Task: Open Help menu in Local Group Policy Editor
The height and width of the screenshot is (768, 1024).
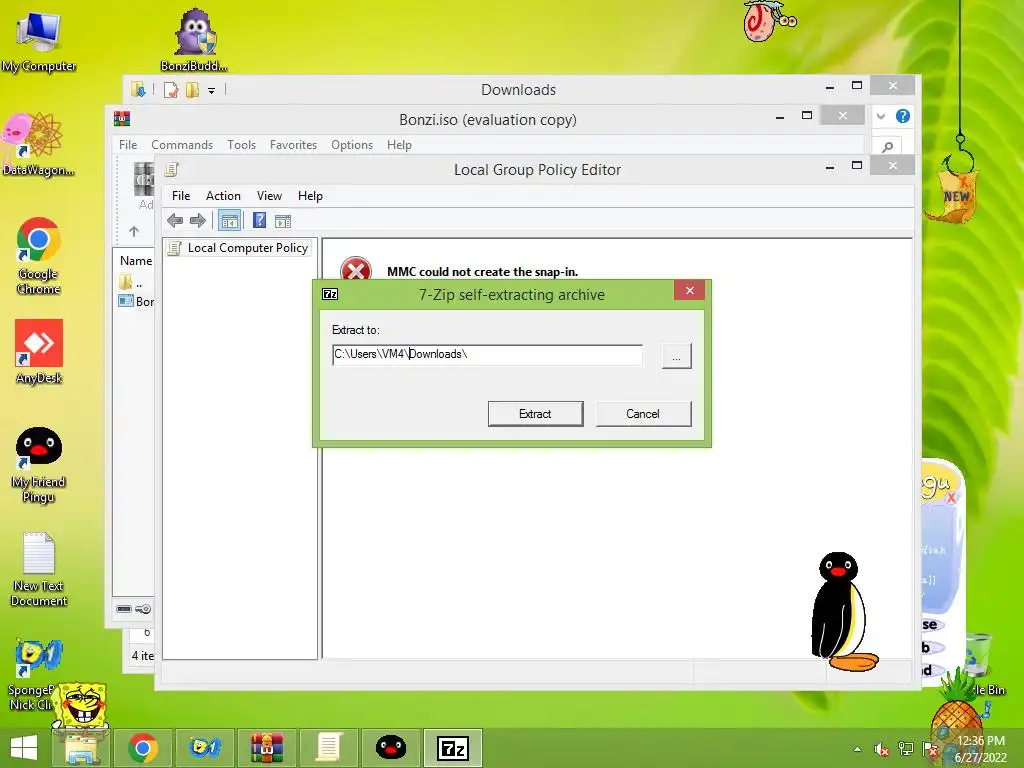Action: click(x=310, y=196)
